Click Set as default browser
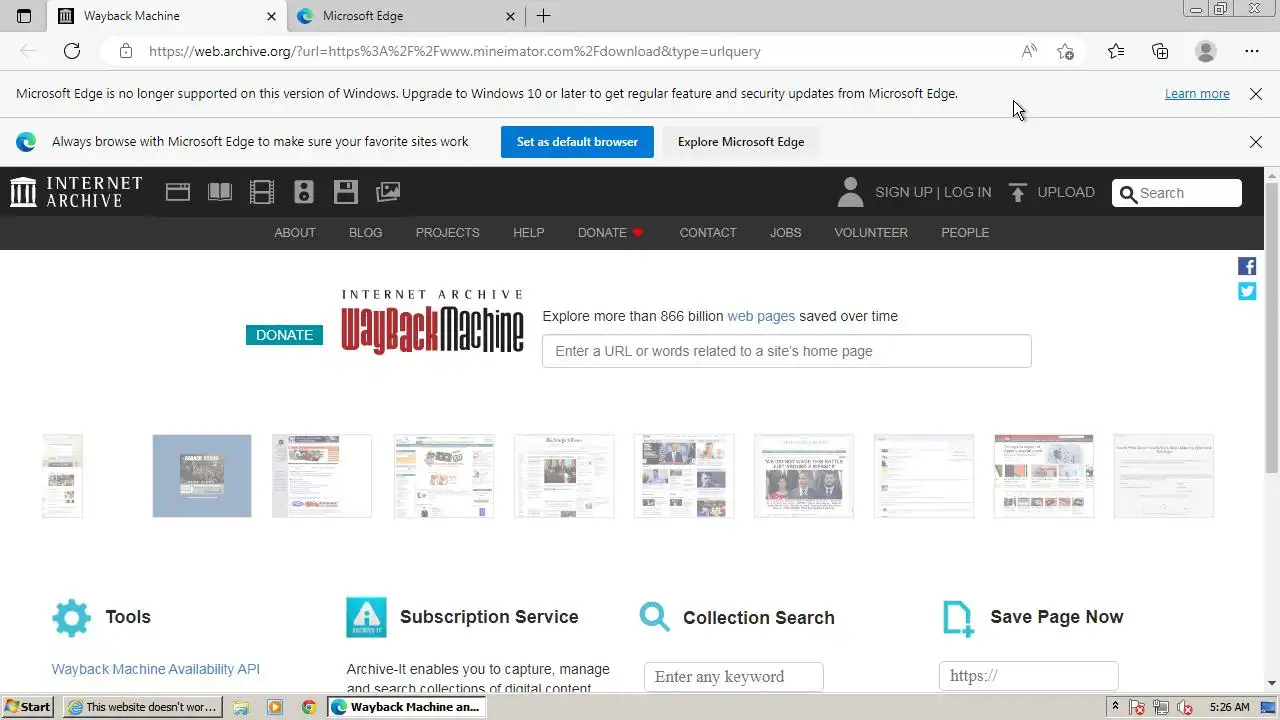1280x720 pixels. tap(577, 142)
